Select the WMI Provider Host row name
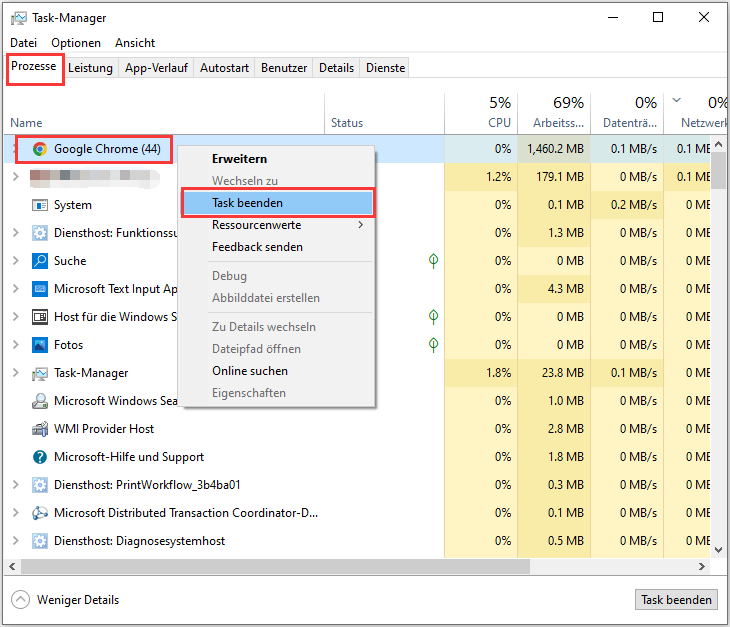Screen dimensions: 730x627 104,429
